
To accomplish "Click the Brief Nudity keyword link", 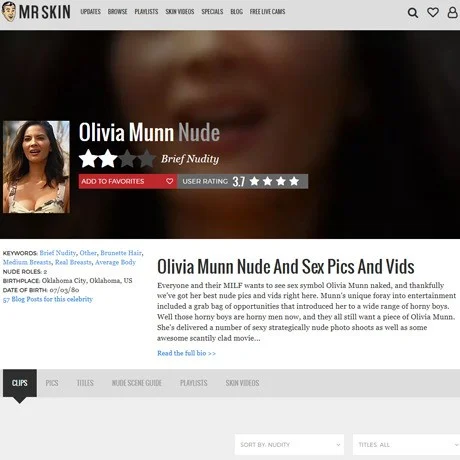I will (x=58, y=253).
